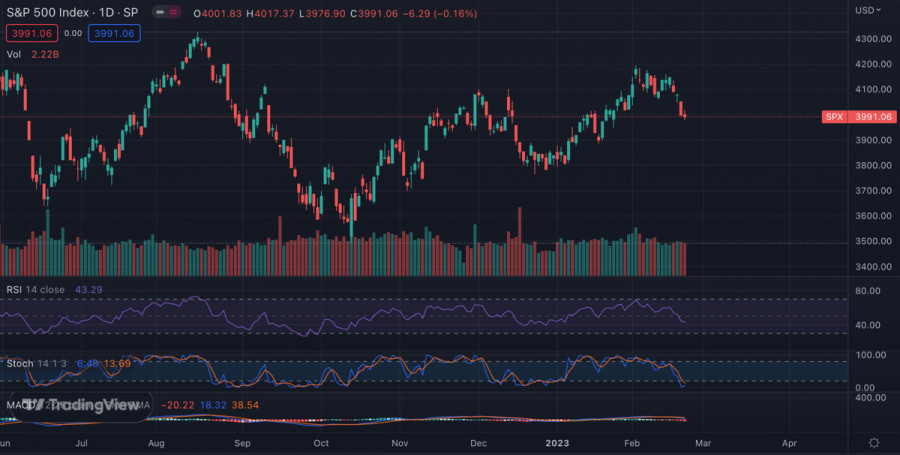Click the Nov label on time axis
Viewport: 900px width, 455px height.
(x=399, y=443)
